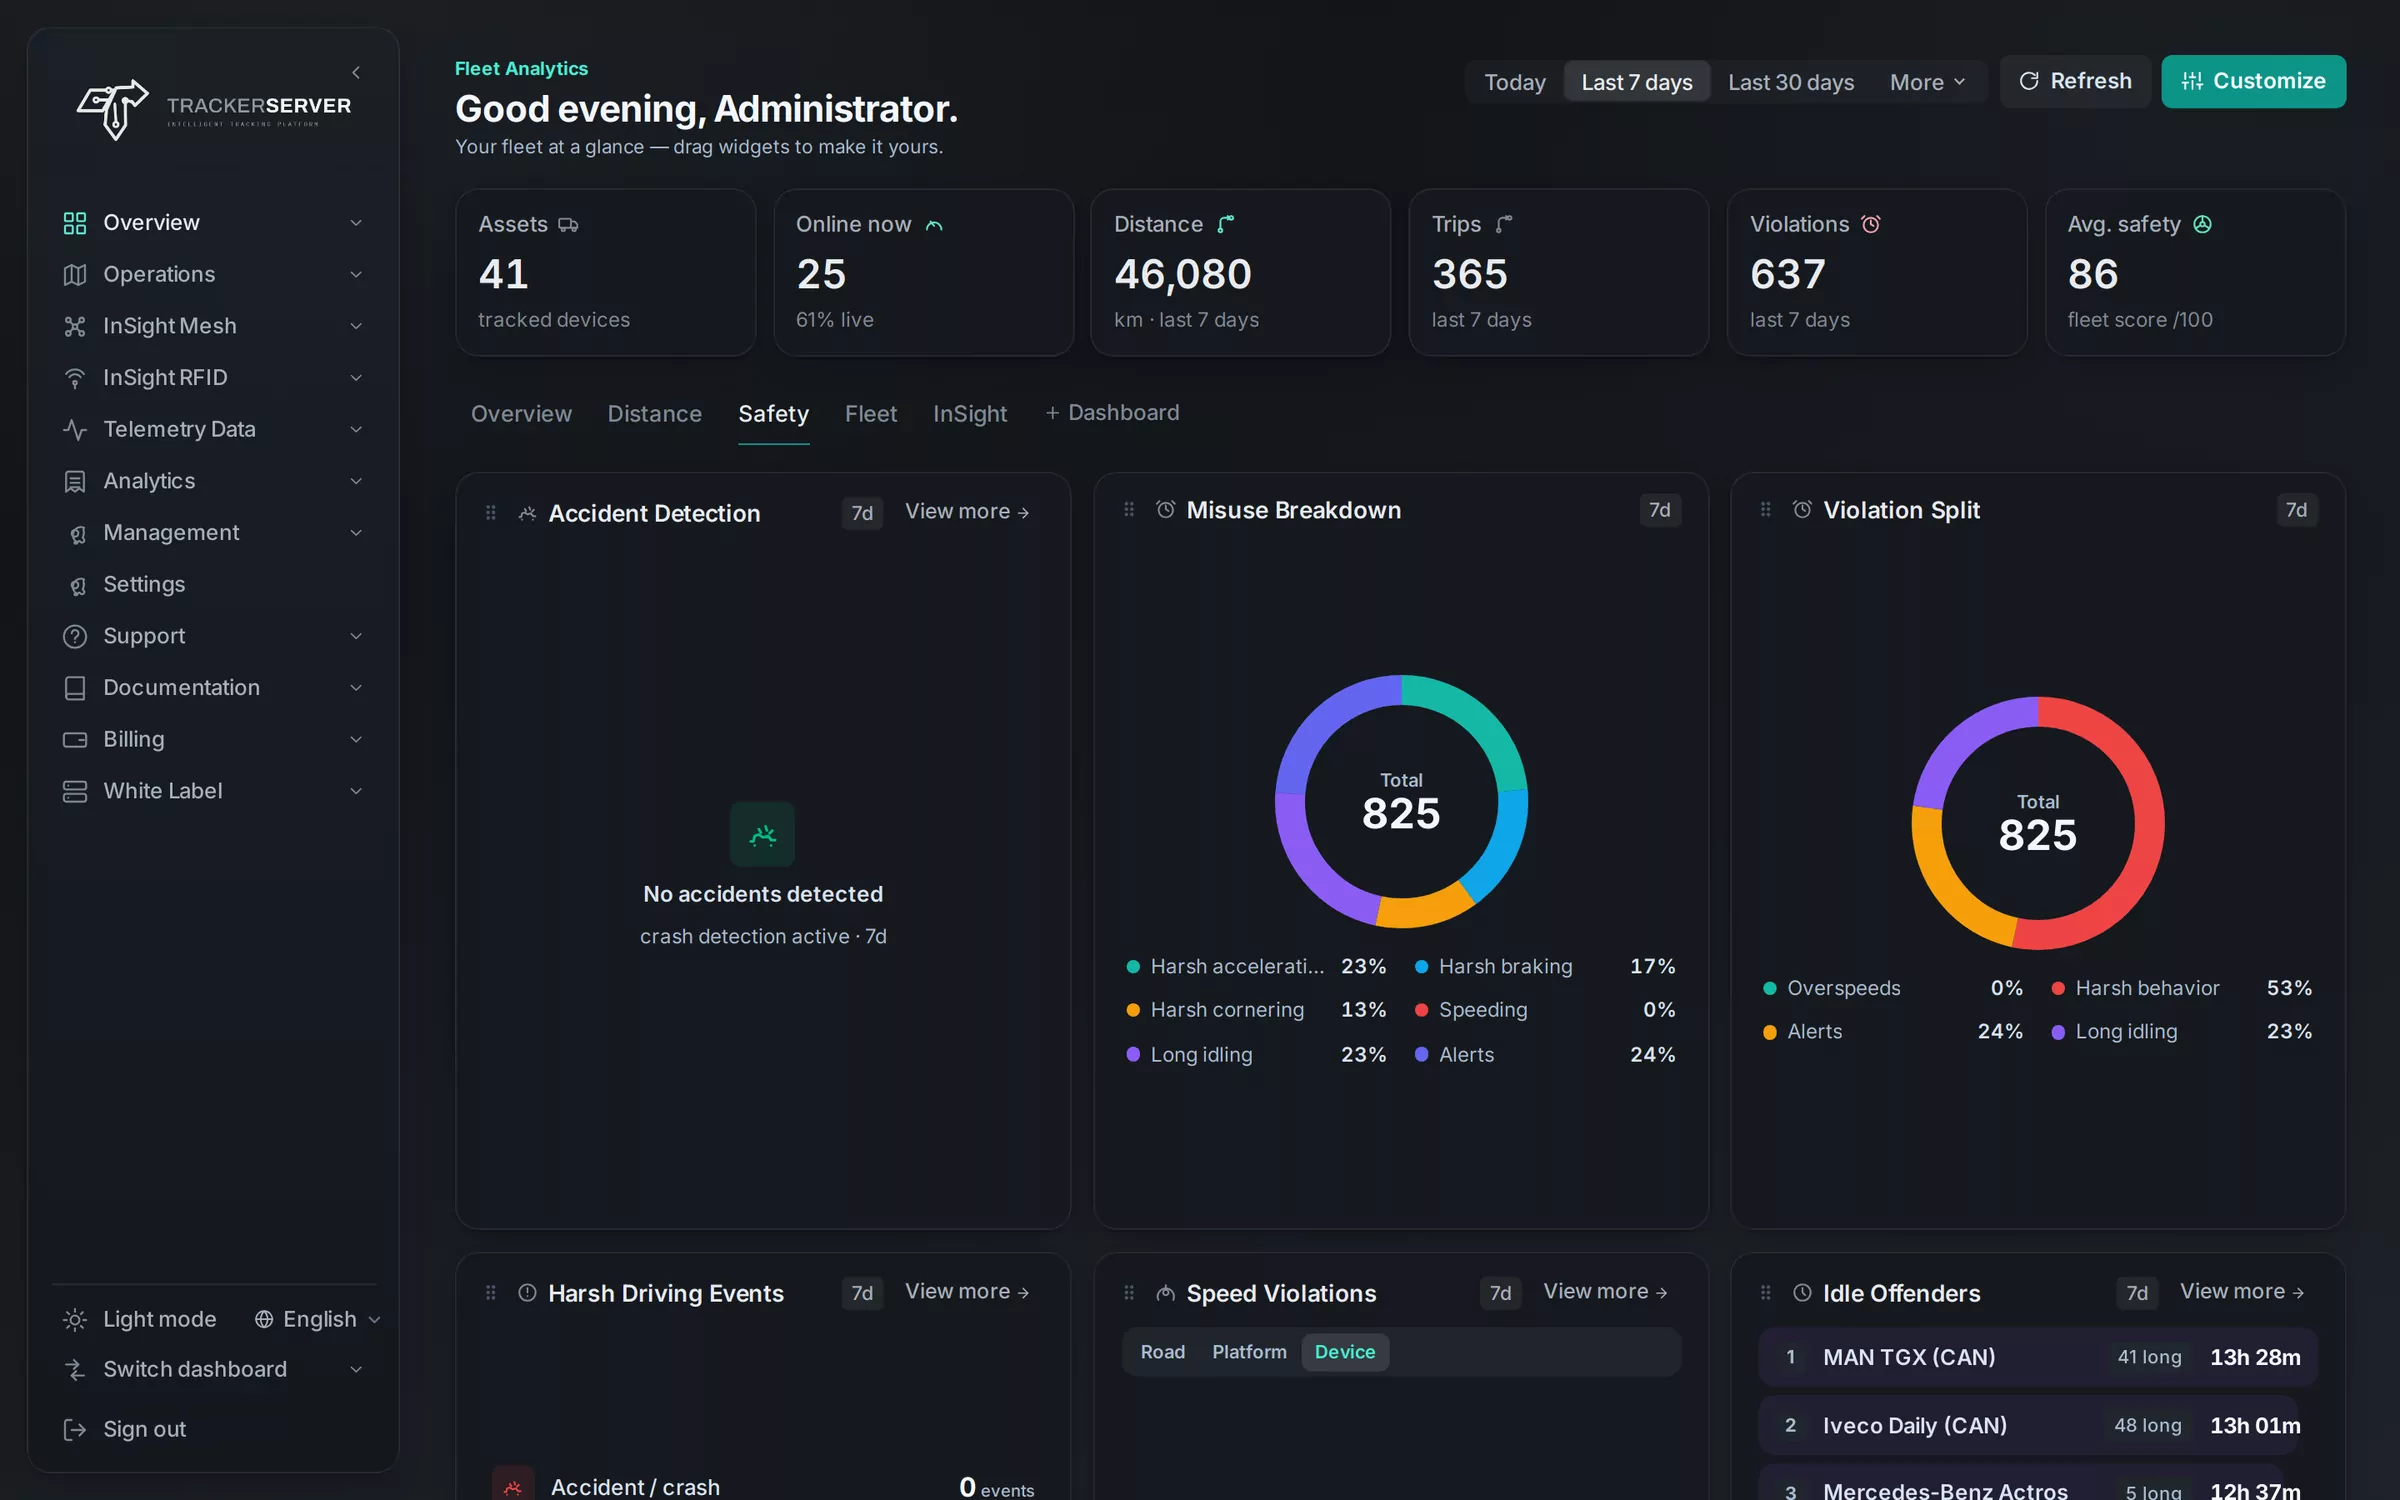The image size is (2400, 1500).
Task: Click the MAN TGX (CAN) idle offender row
Action: 2038,1357
